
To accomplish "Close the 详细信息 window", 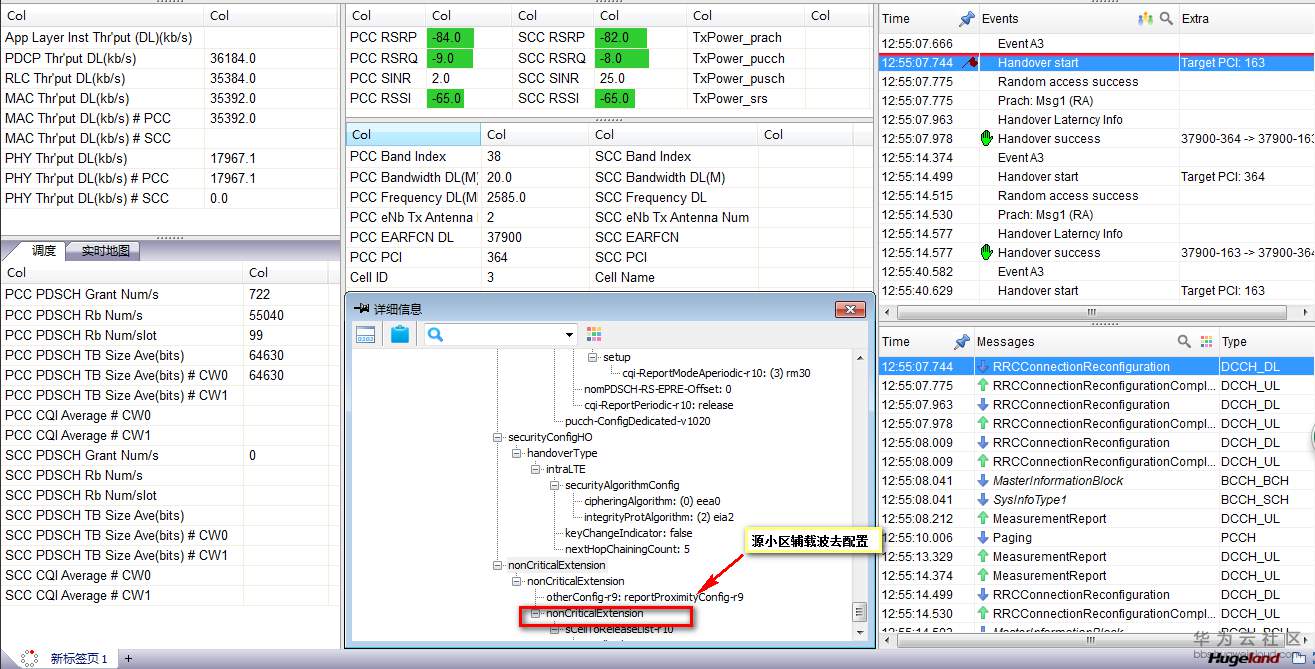I will pyautogui.click(x=849, y=309).
